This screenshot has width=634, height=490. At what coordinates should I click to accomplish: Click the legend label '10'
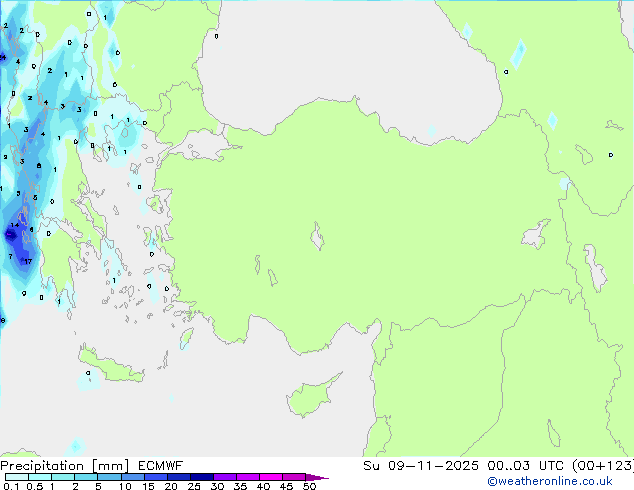125,486
